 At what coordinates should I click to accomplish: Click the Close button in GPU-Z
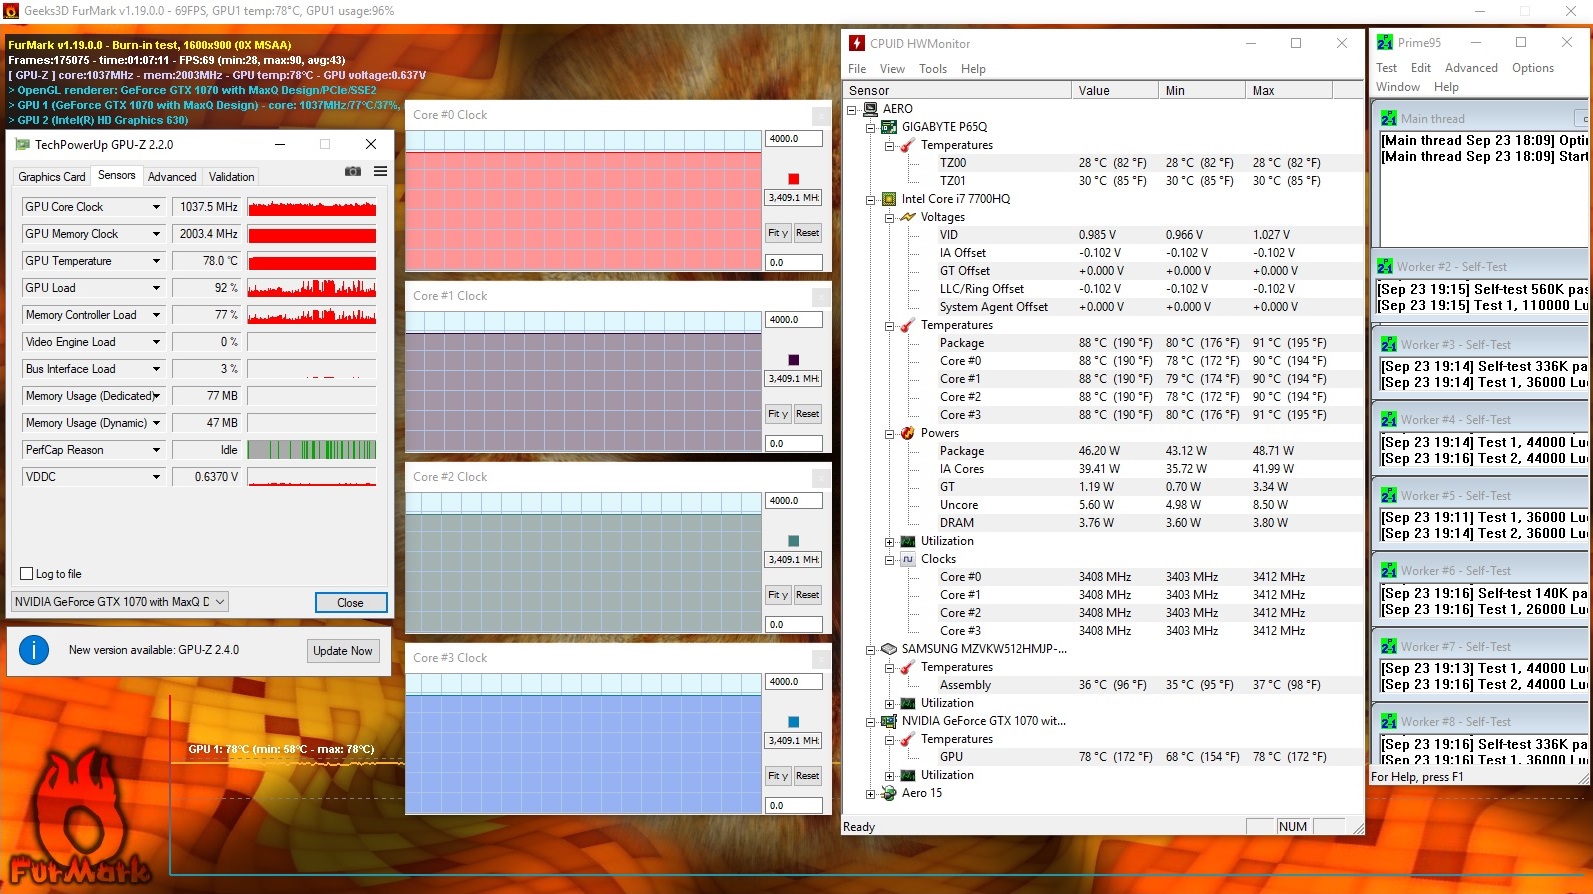tap(350, 603)
